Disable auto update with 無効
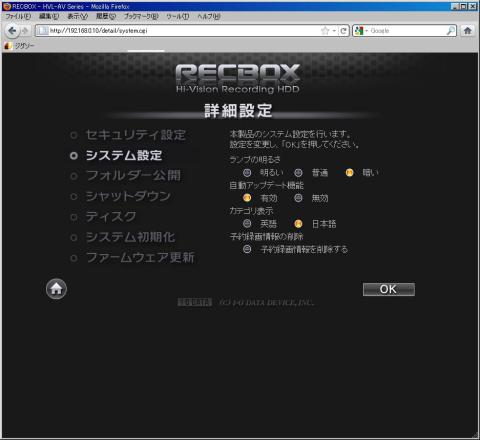480x440 pixels. [298, 198]
